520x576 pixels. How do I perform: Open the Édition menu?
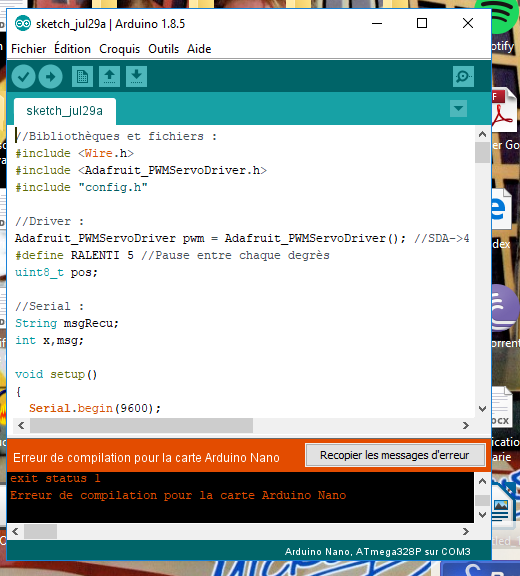[x=72, y=49]
